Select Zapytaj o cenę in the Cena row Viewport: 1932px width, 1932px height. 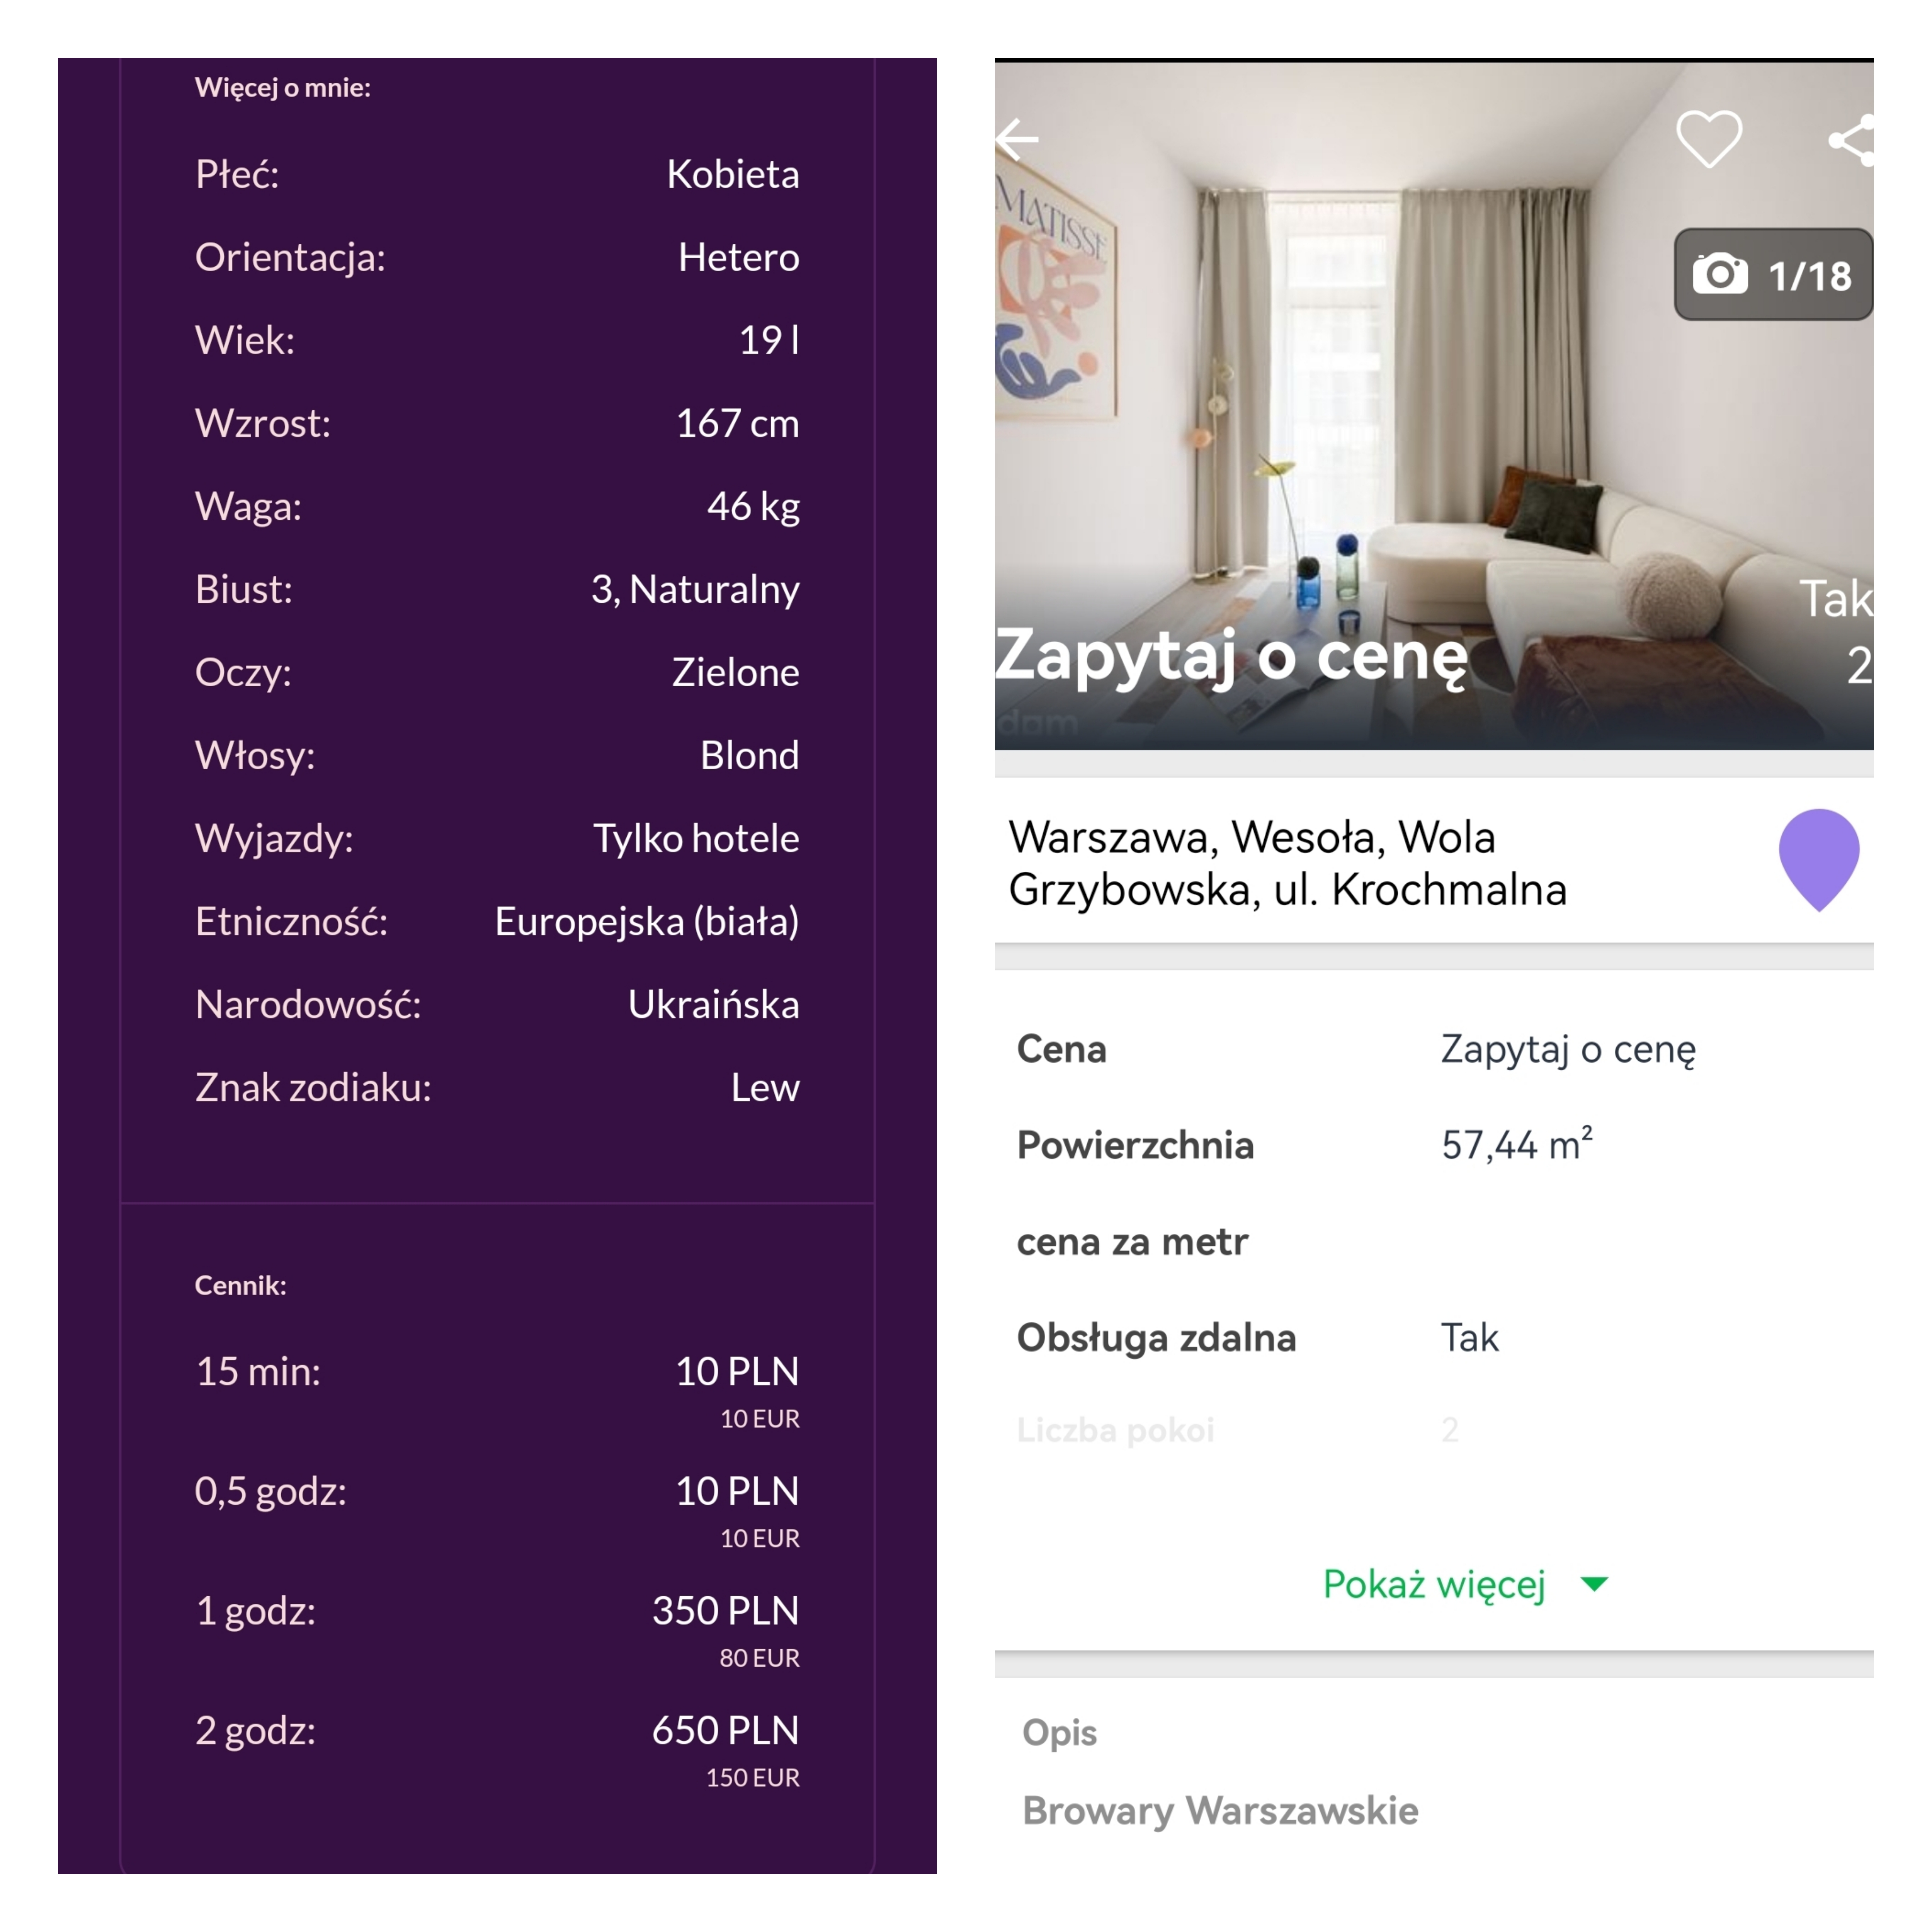[x=1567, y=1049]
